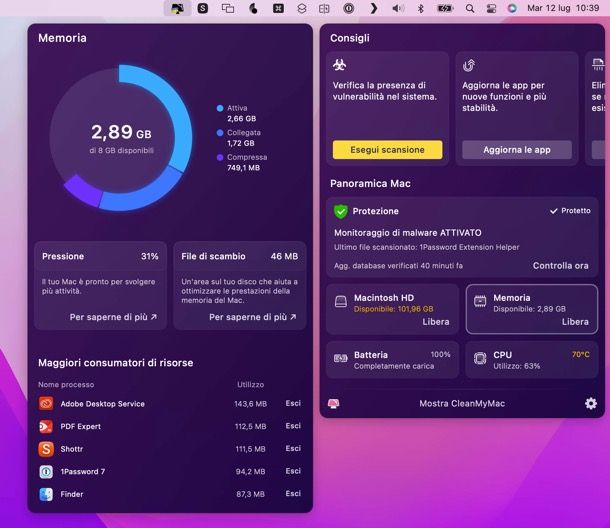The width and height of the screenshot is (610, 528).
Task: Click the Macintosh HD disk icon
Action: (x=341, y=302)
